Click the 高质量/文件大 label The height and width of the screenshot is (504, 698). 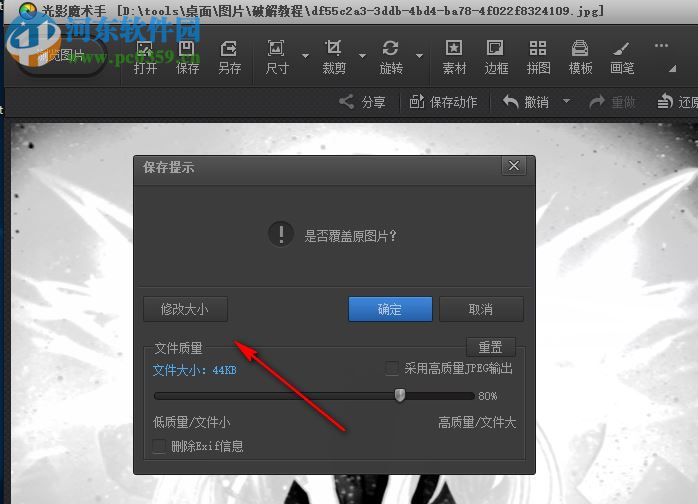477,422
